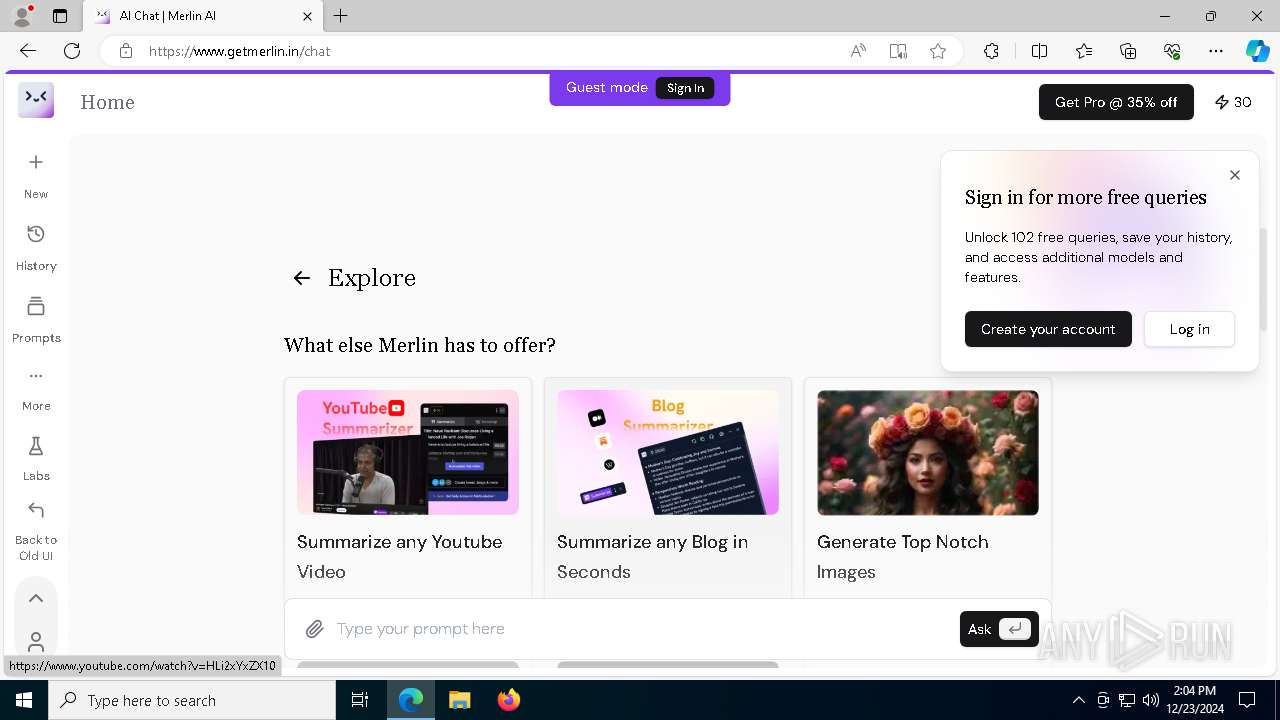Click 'Summarize any Youtube Video' title
Image resolution: width=1280 pixels, height=720 pixels.
(400, 556)
